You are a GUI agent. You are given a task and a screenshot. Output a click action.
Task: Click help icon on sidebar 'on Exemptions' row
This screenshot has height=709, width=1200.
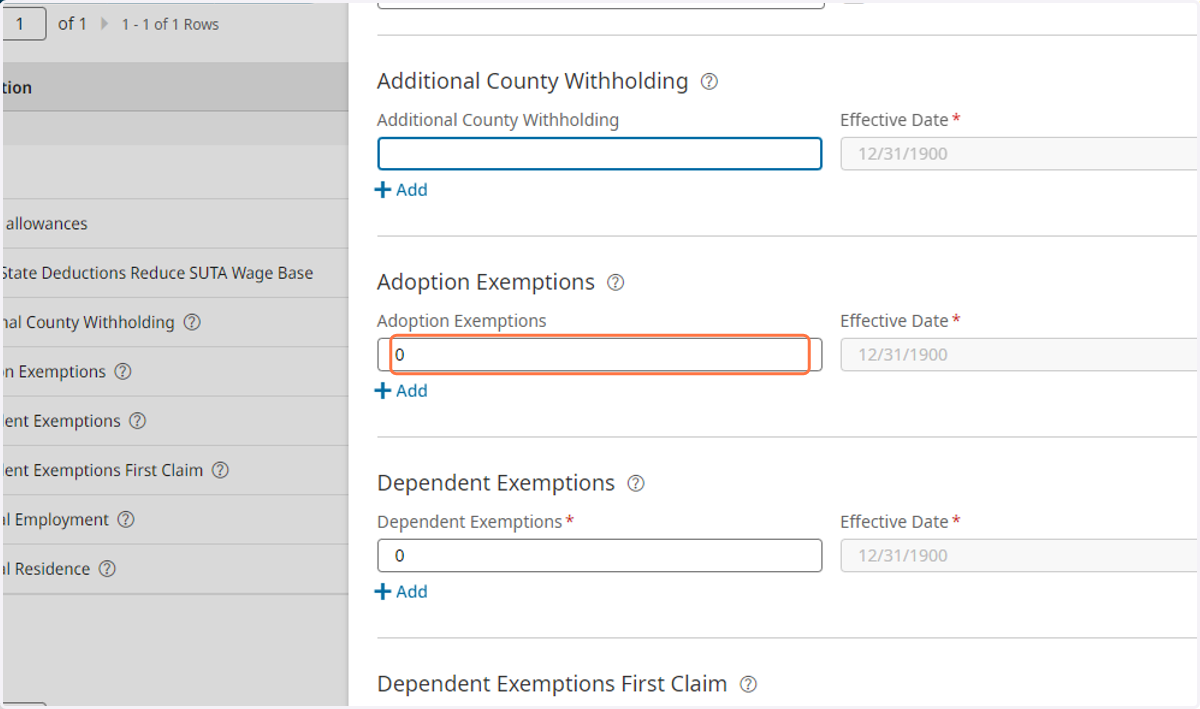tap(123, 372)
